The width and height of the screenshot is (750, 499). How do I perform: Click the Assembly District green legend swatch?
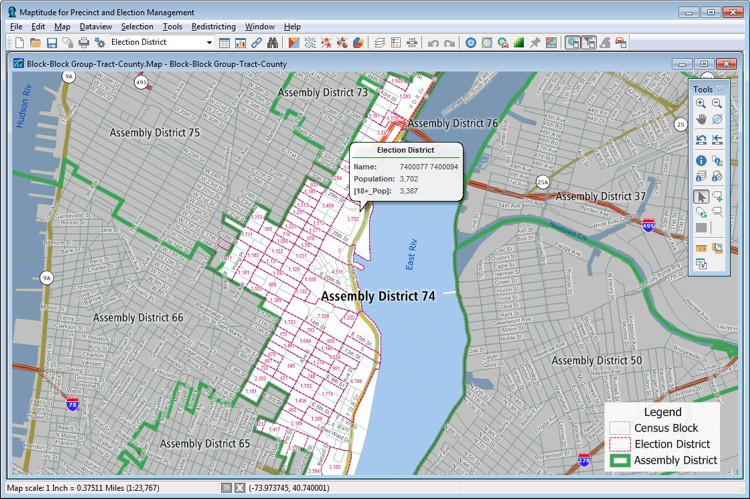(619, 461)
